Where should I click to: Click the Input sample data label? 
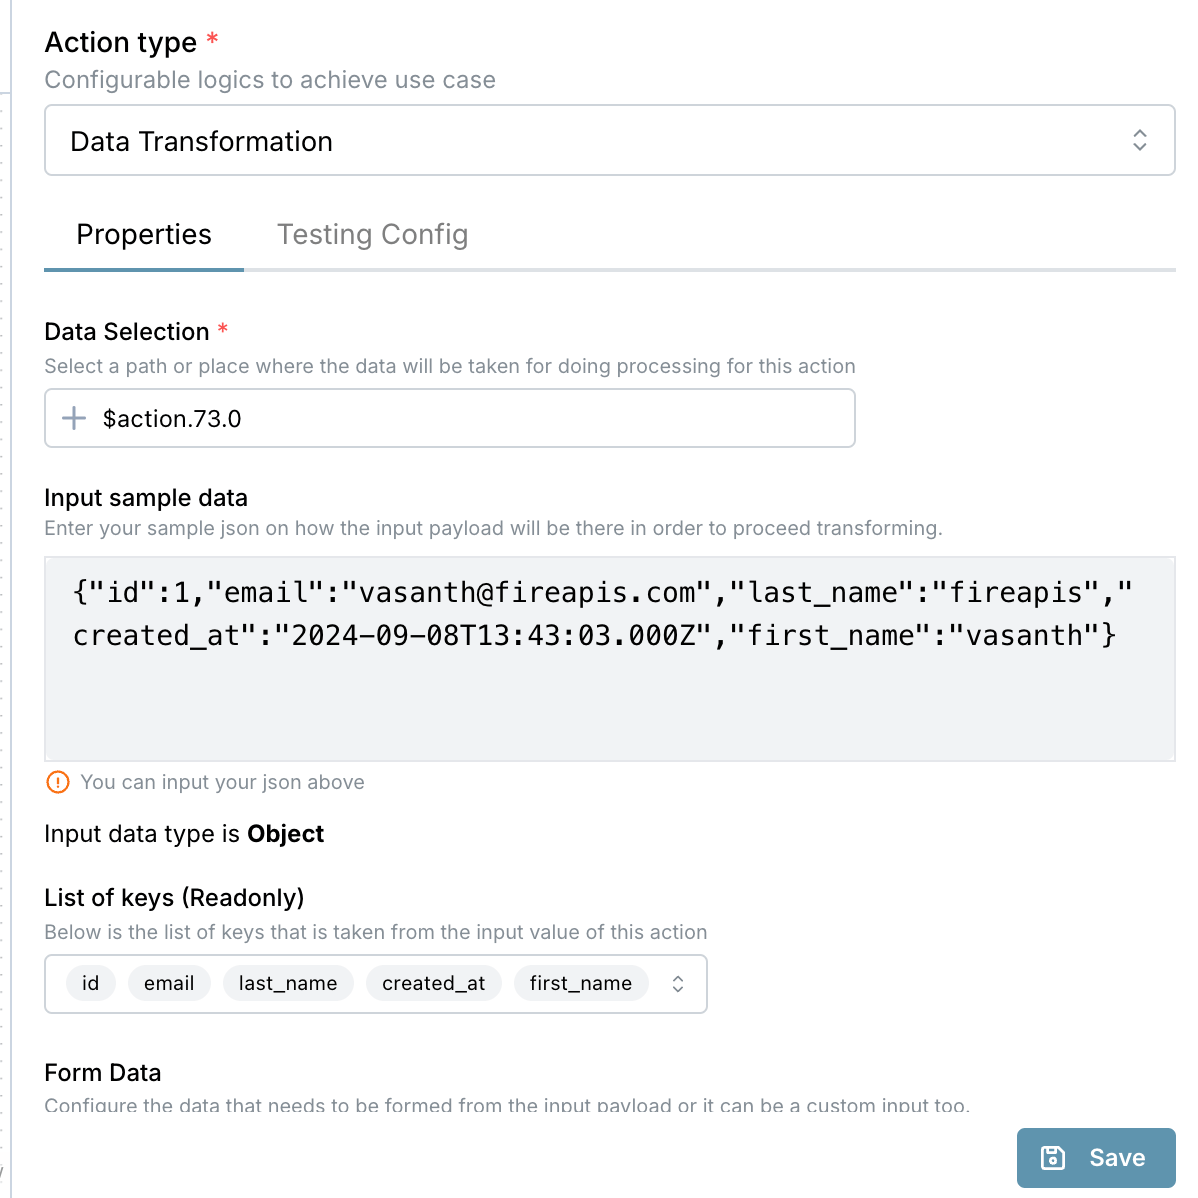(x=146, y=498)
